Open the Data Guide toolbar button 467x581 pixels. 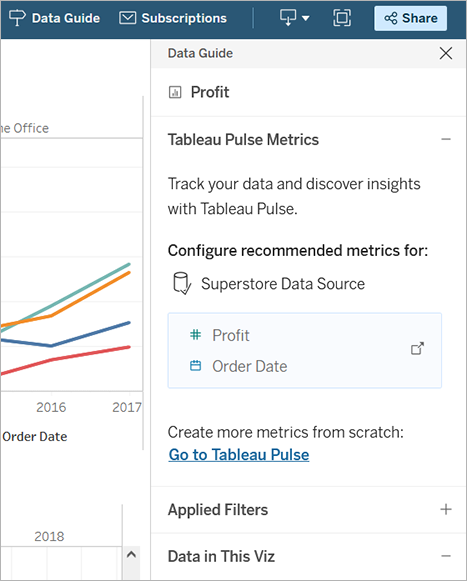(54, 18)
